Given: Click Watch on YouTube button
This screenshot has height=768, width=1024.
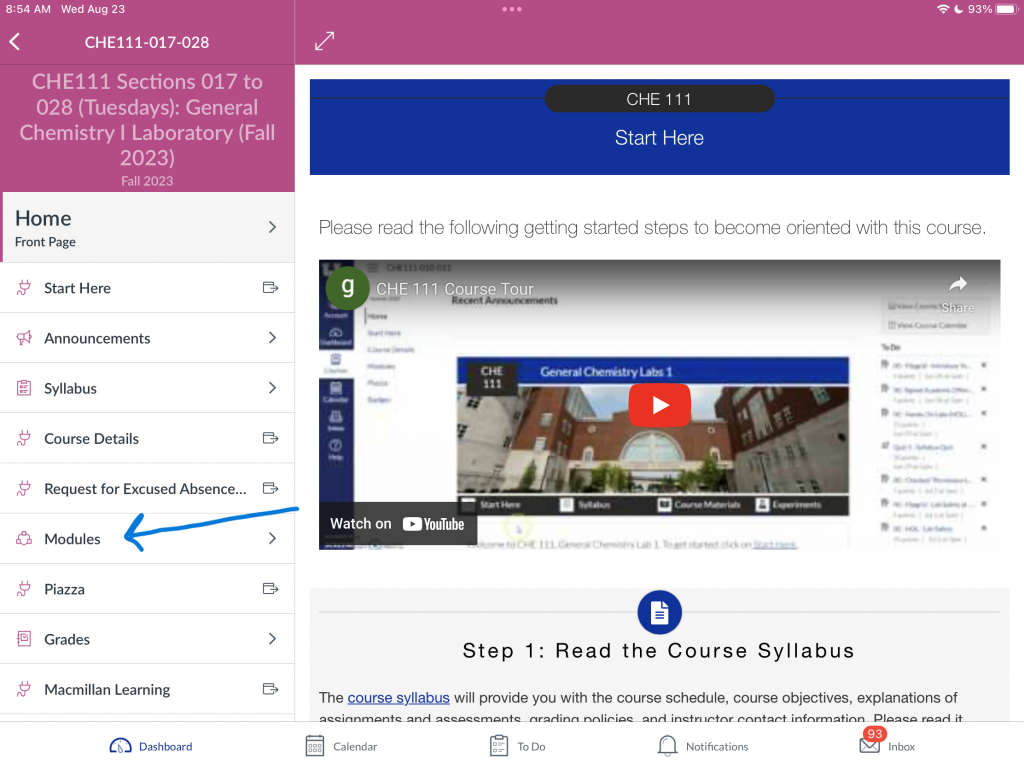Looking at the screenshot, I should click(397, 524).
